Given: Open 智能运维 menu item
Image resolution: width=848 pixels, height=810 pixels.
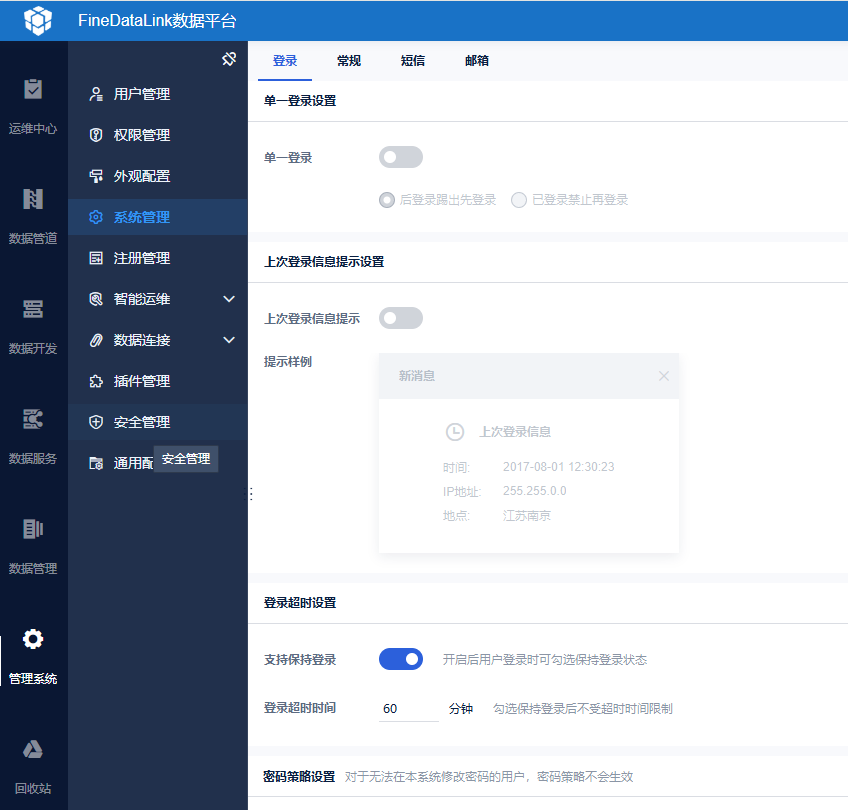Looking at the screenshot, I should [x=158, y=299].
